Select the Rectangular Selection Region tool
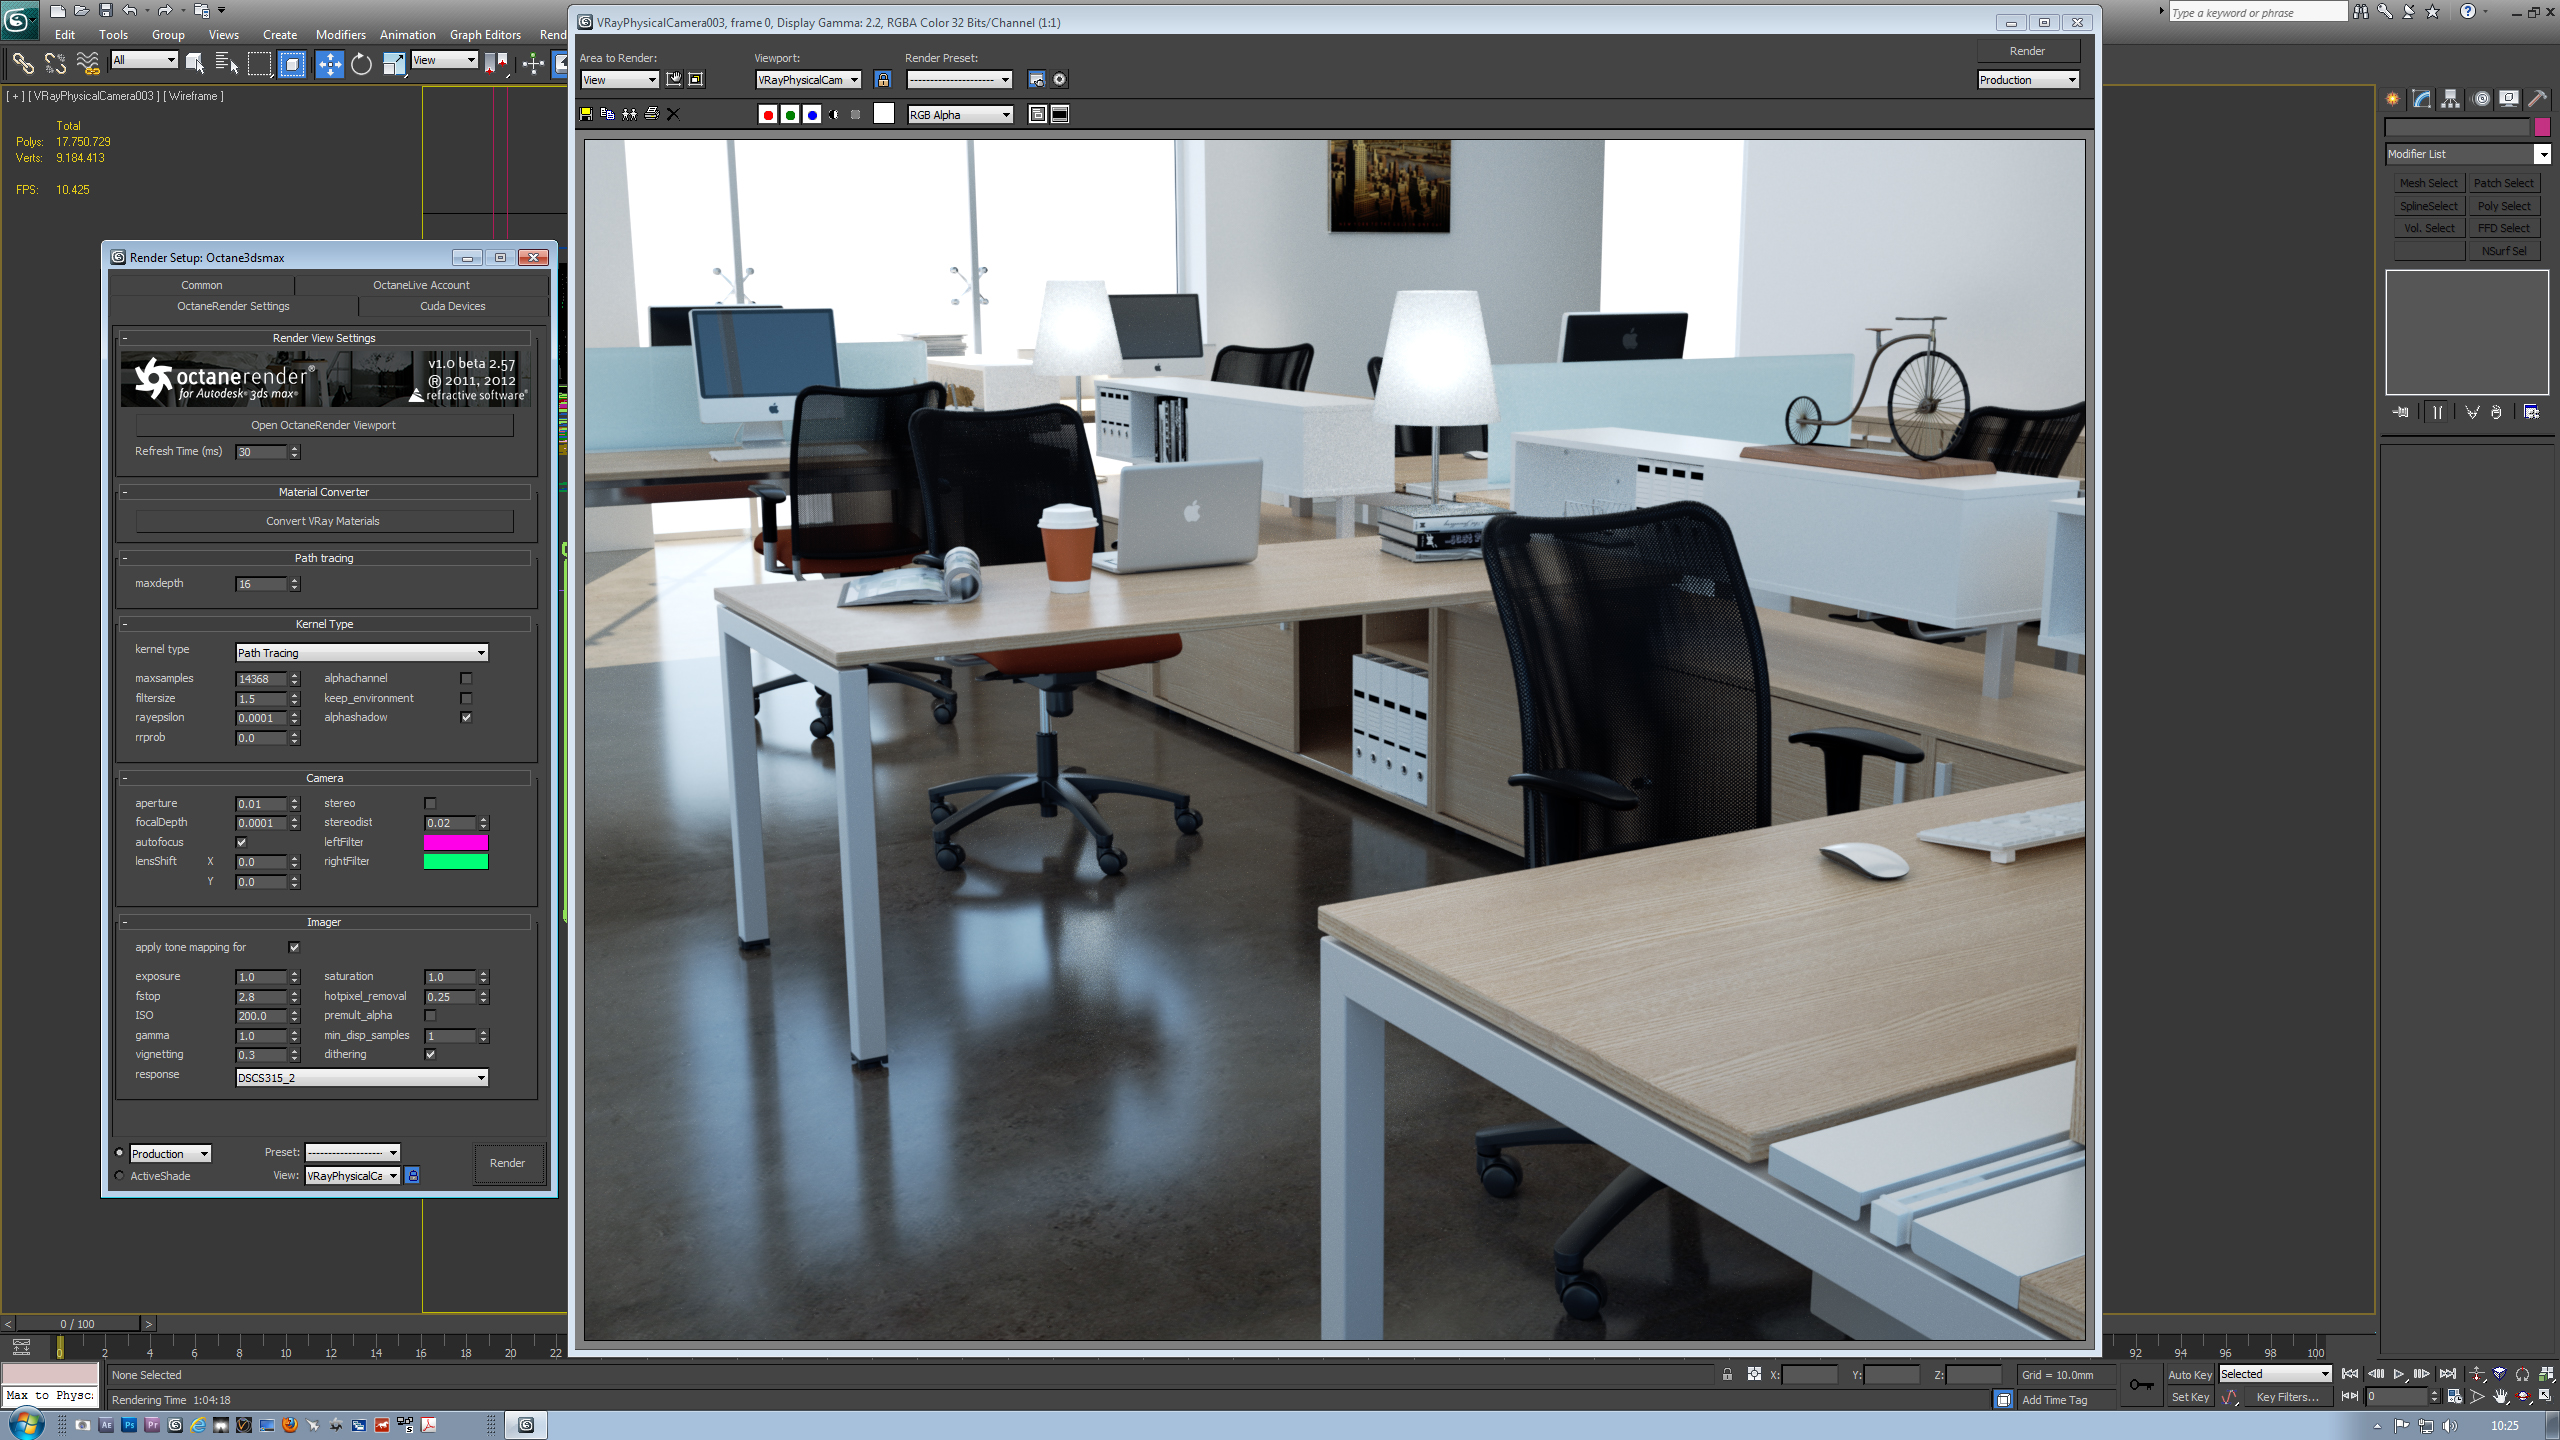 259,64
